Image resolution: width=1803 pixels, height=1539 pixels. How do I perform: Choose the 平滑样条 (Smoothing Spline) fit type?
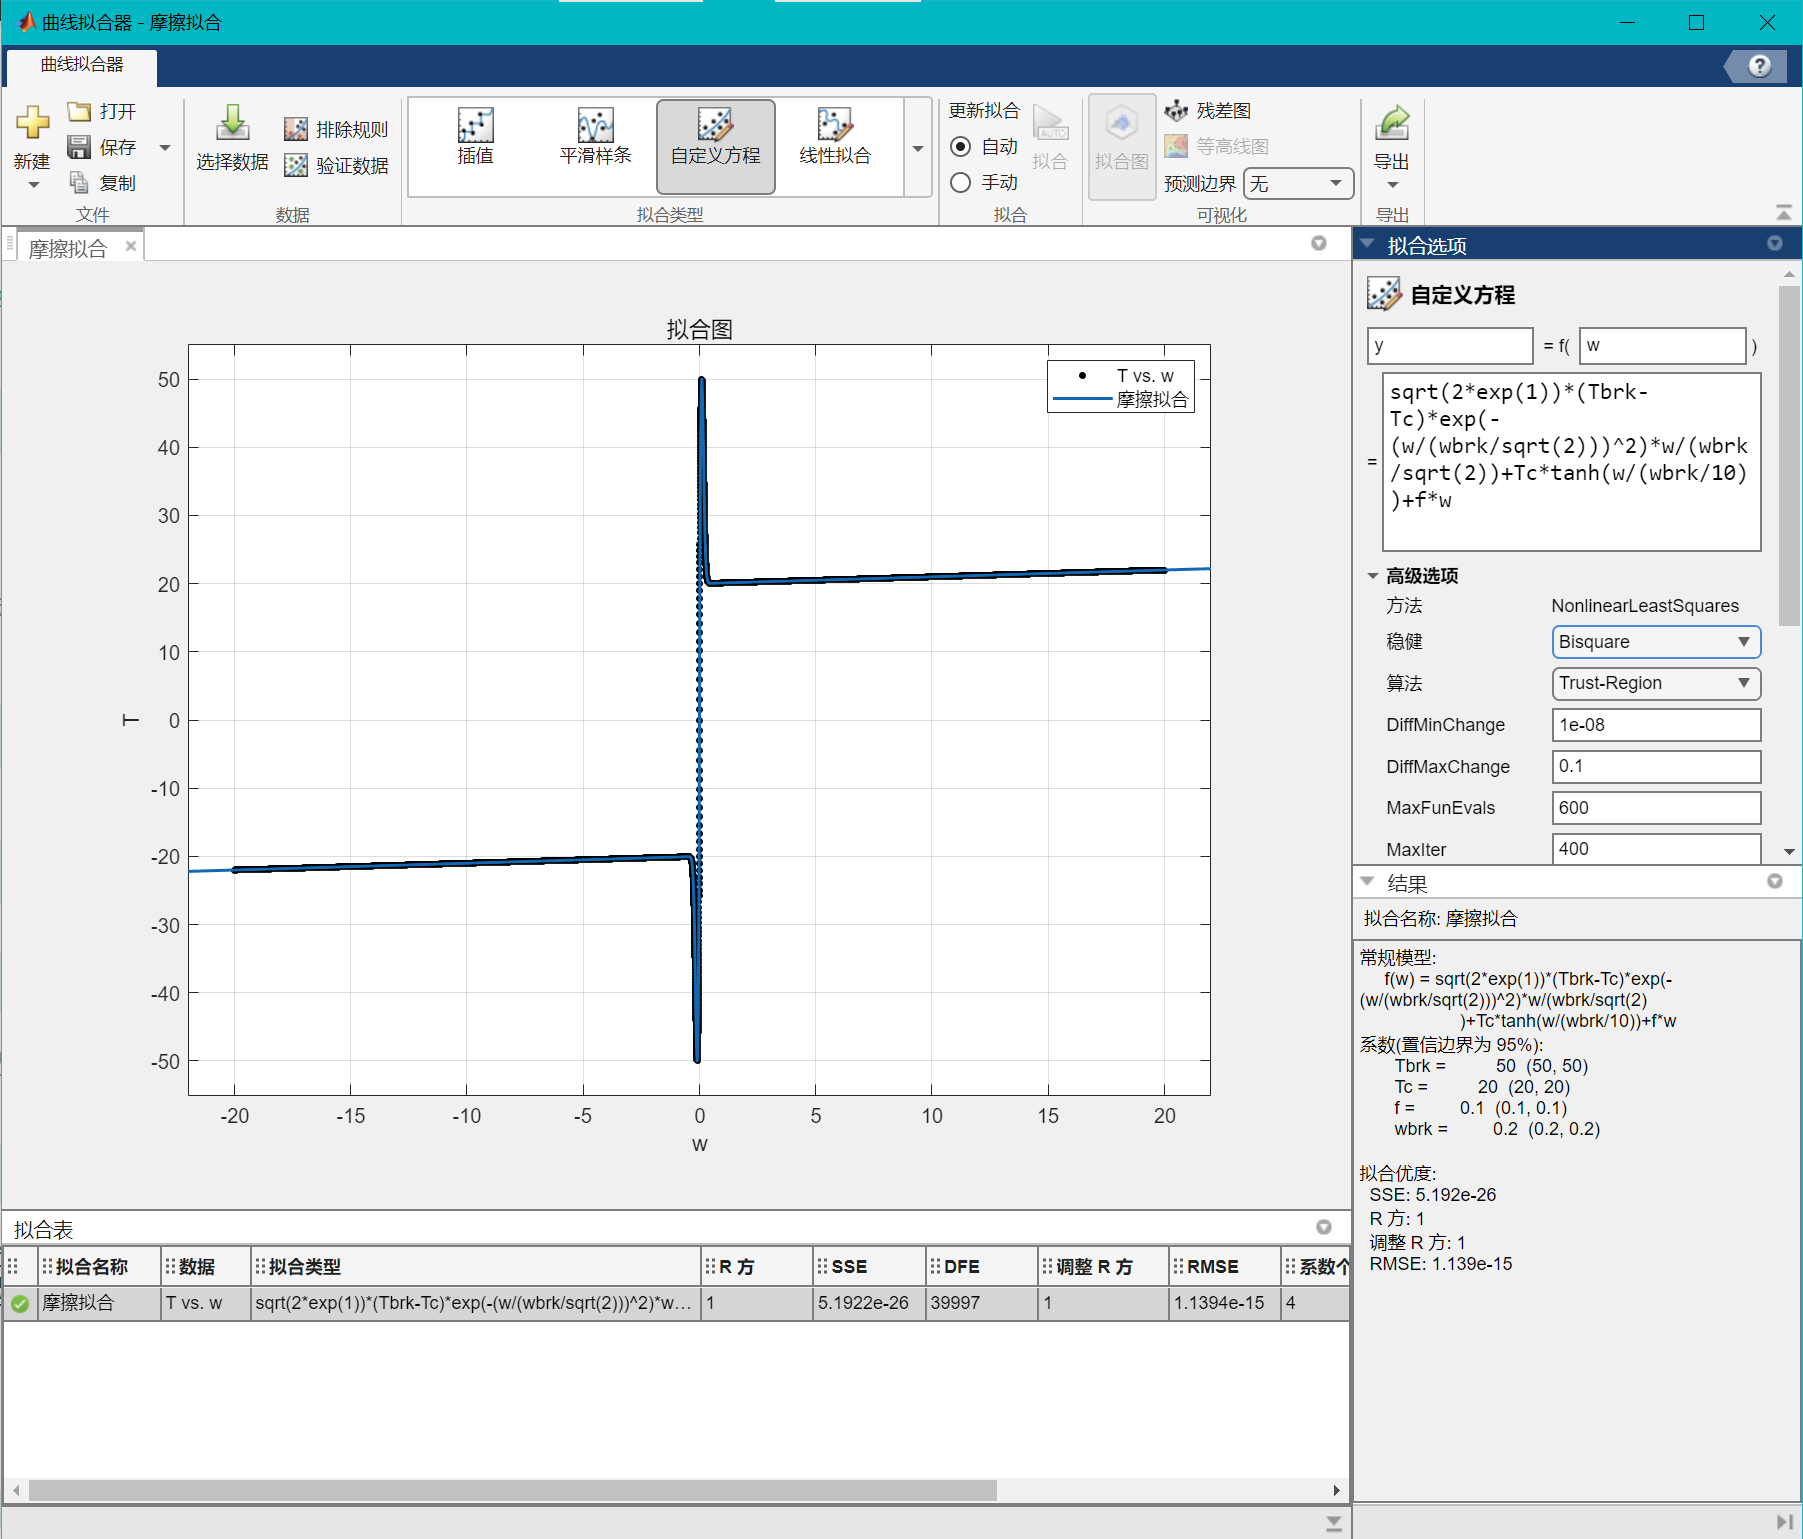(x=596, y=137)
